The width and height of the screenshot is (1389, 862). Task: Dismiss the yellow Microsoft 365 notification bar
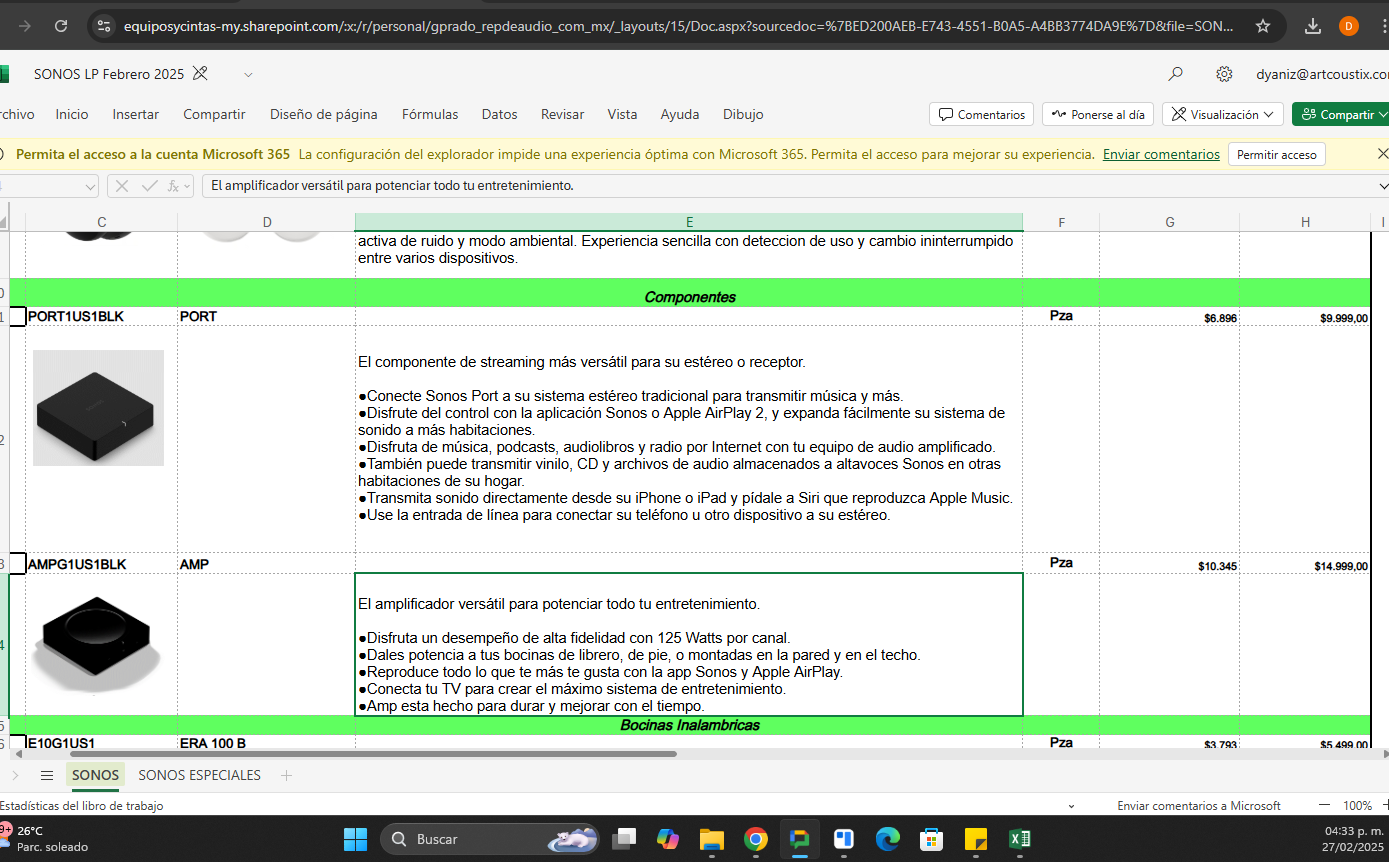pyautogui.click(x=1382, y=154)
